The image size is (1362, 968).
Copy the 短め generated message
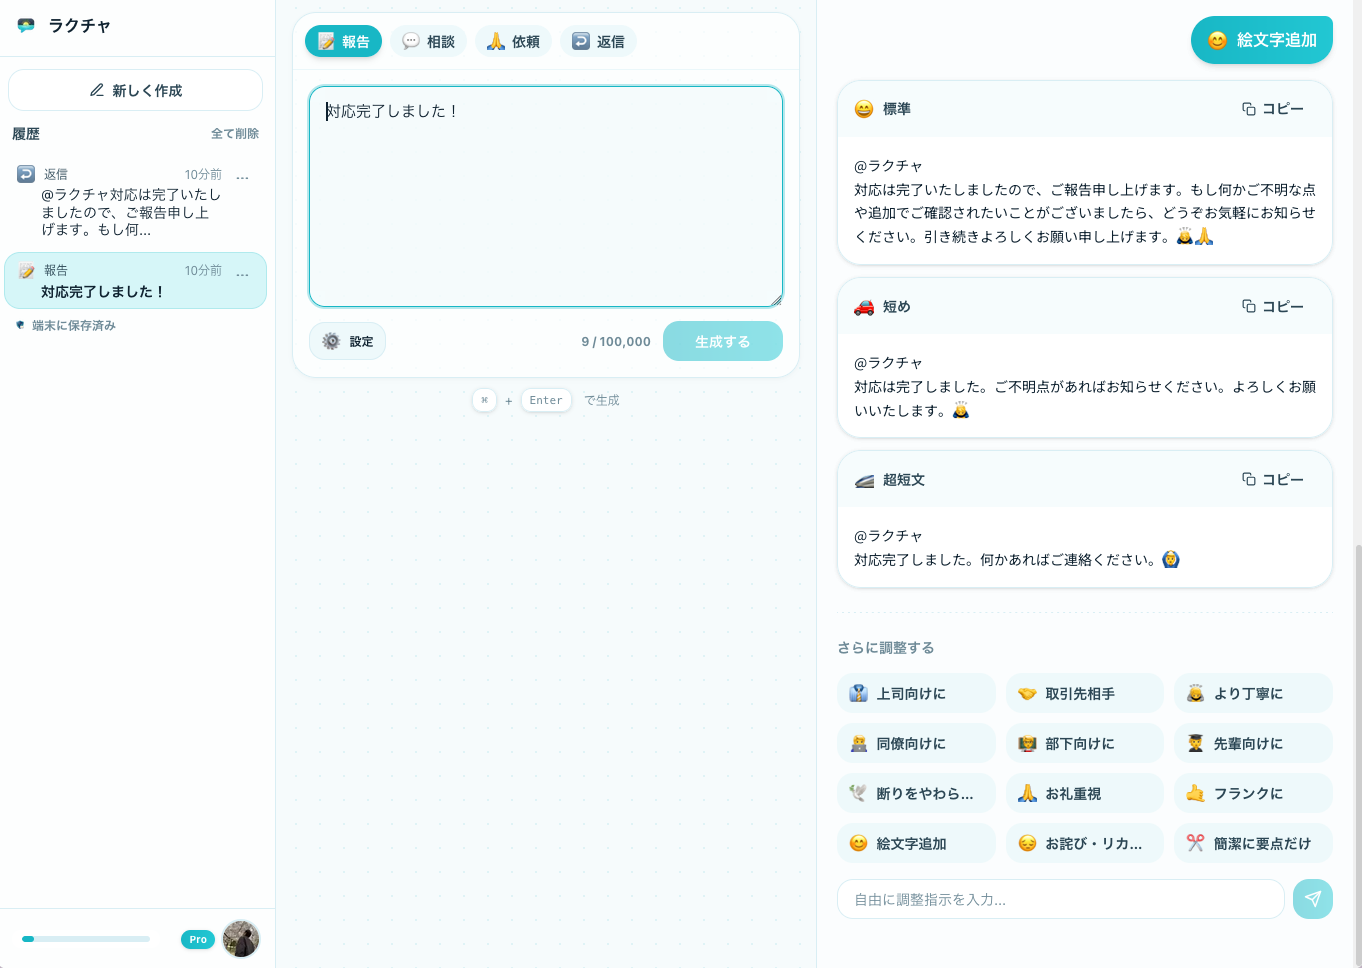pyautogui.click(x=1272, y=306)
